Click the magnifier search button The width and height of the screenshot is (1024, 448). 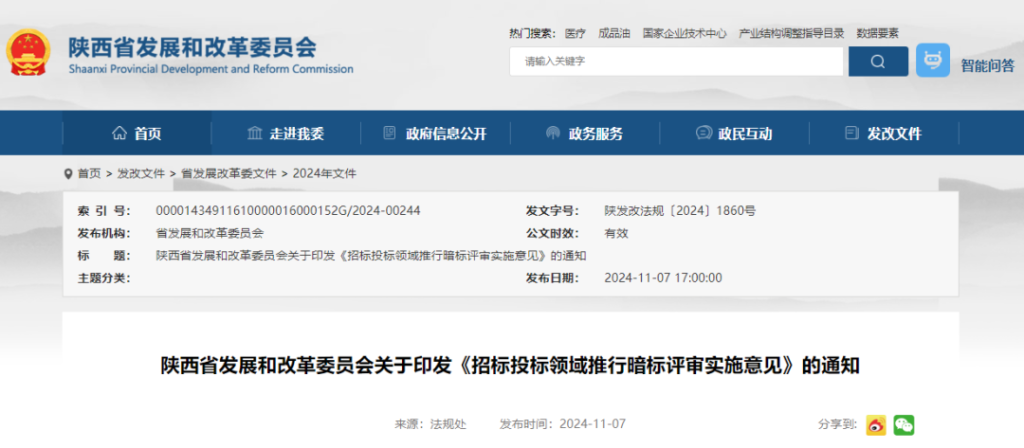point(878,61)
